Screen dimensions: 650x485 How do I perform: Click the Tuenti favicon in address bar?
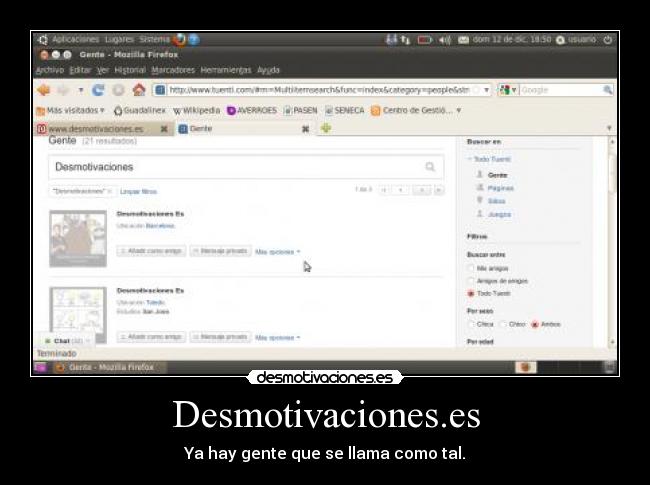pyautogui.click(x=160, y=90)
